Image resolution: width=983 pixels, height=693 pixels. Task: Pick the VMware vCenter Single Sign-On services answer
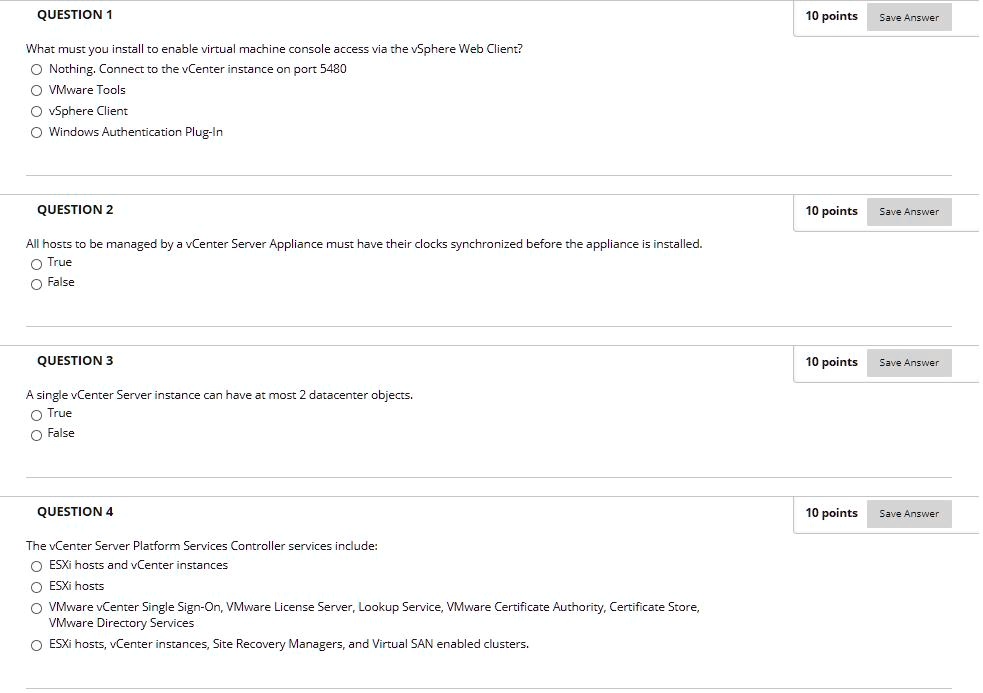click(36, 608)
